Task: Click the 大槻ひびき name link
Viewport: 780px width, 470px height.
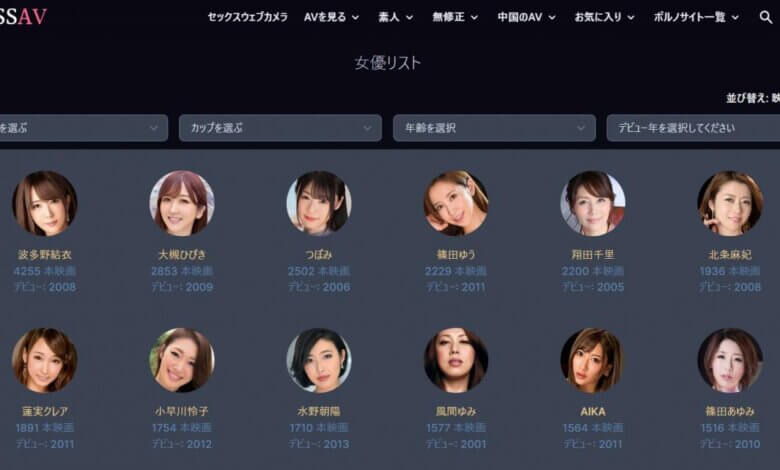Action: click(182, 255)
